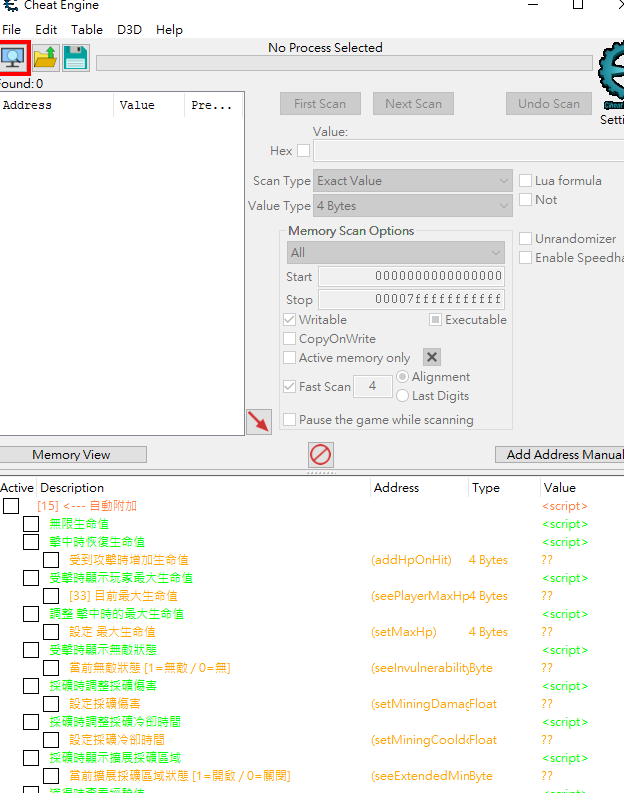Screen dimensions: 624x793
Task: Open the D3D menu
Action: tap(129, 30)
